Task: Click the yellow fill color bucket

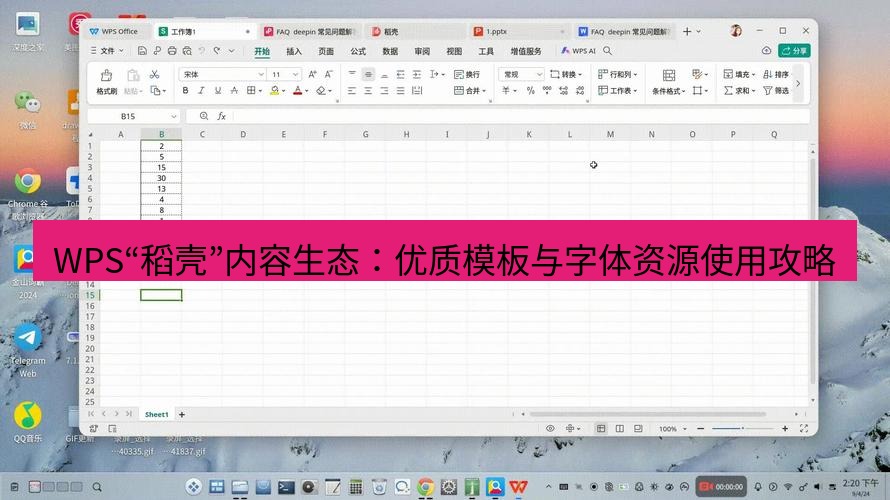Action: [x=275, y=91]
